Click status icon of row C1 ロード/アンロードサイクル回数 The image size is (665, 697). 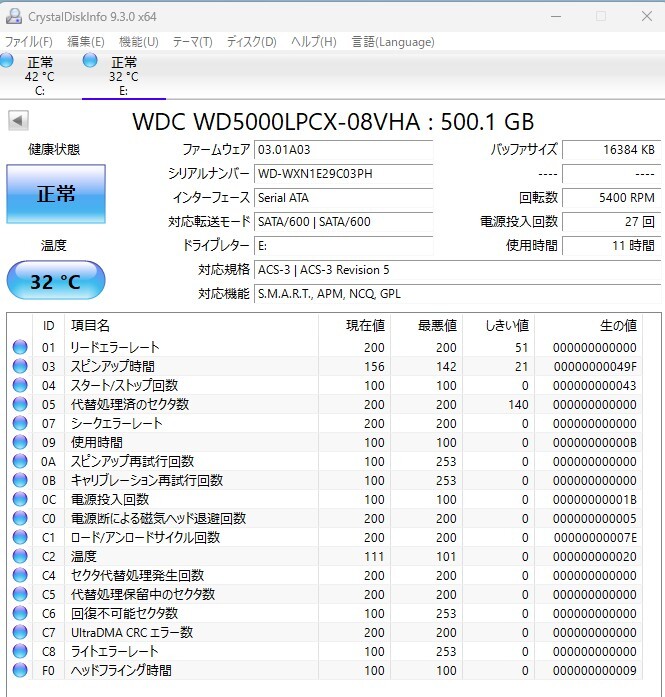tap(20, 537)
